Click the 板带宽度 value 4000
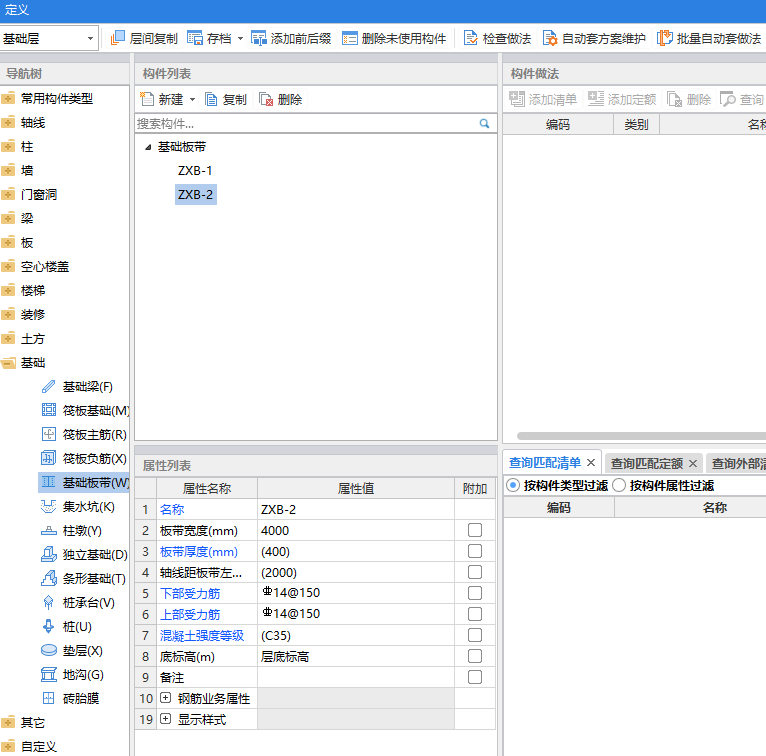 click(356, 530)
